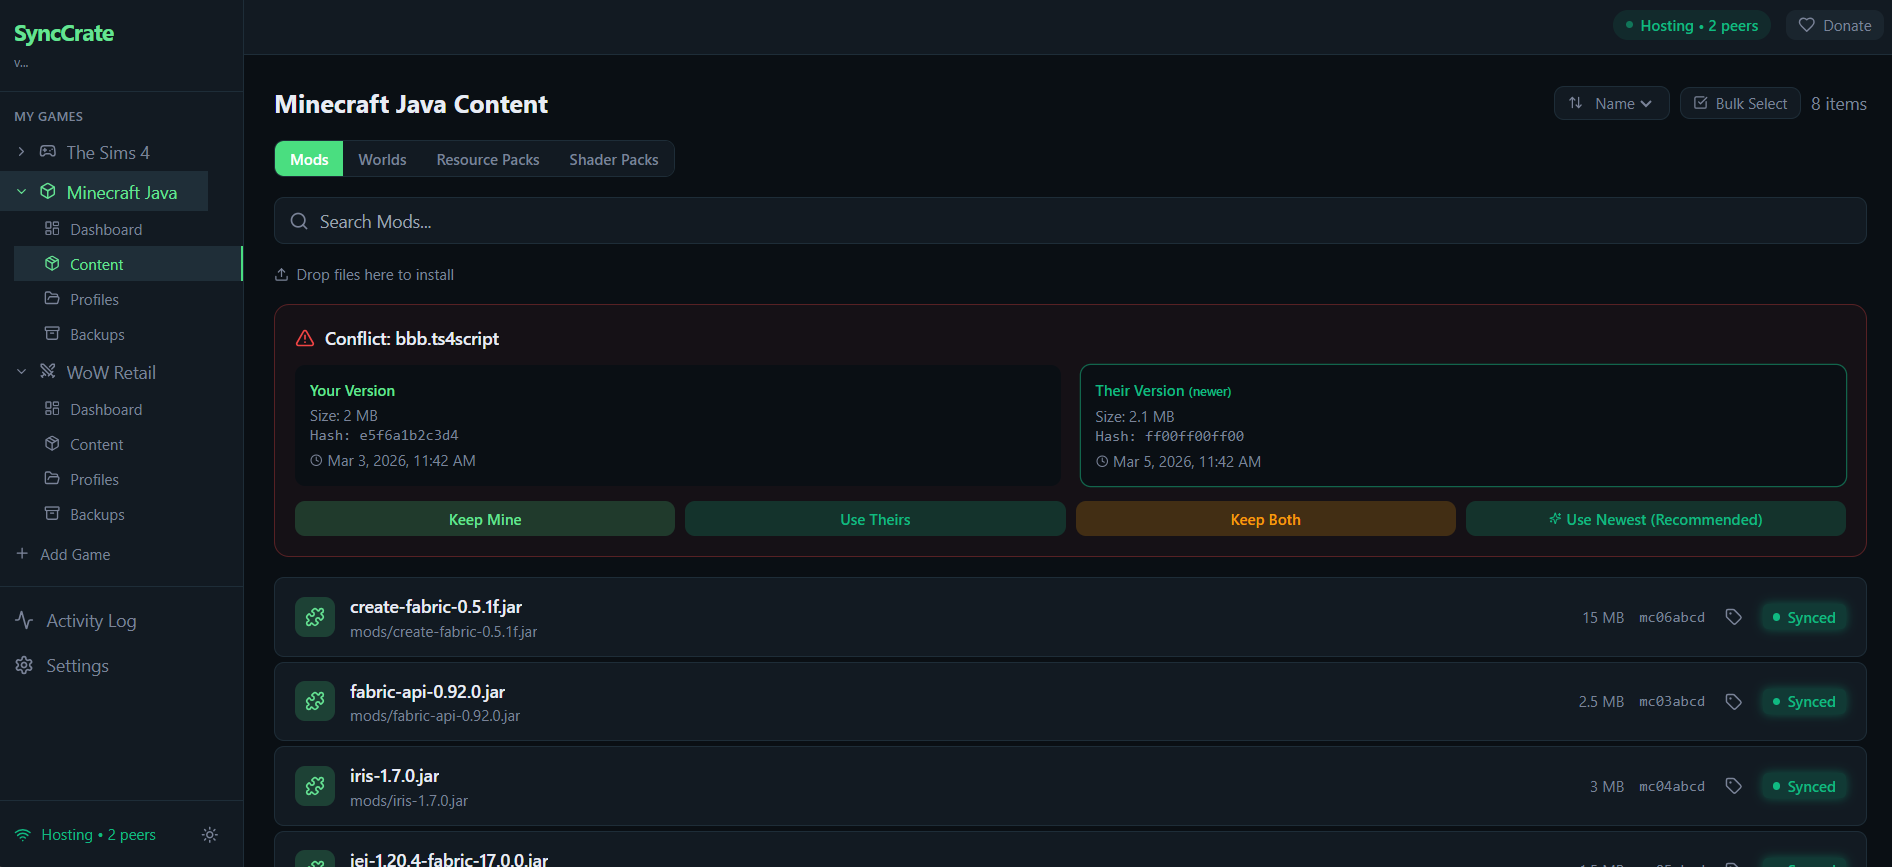Switch to the Shader Packs tab

(613, 160)
